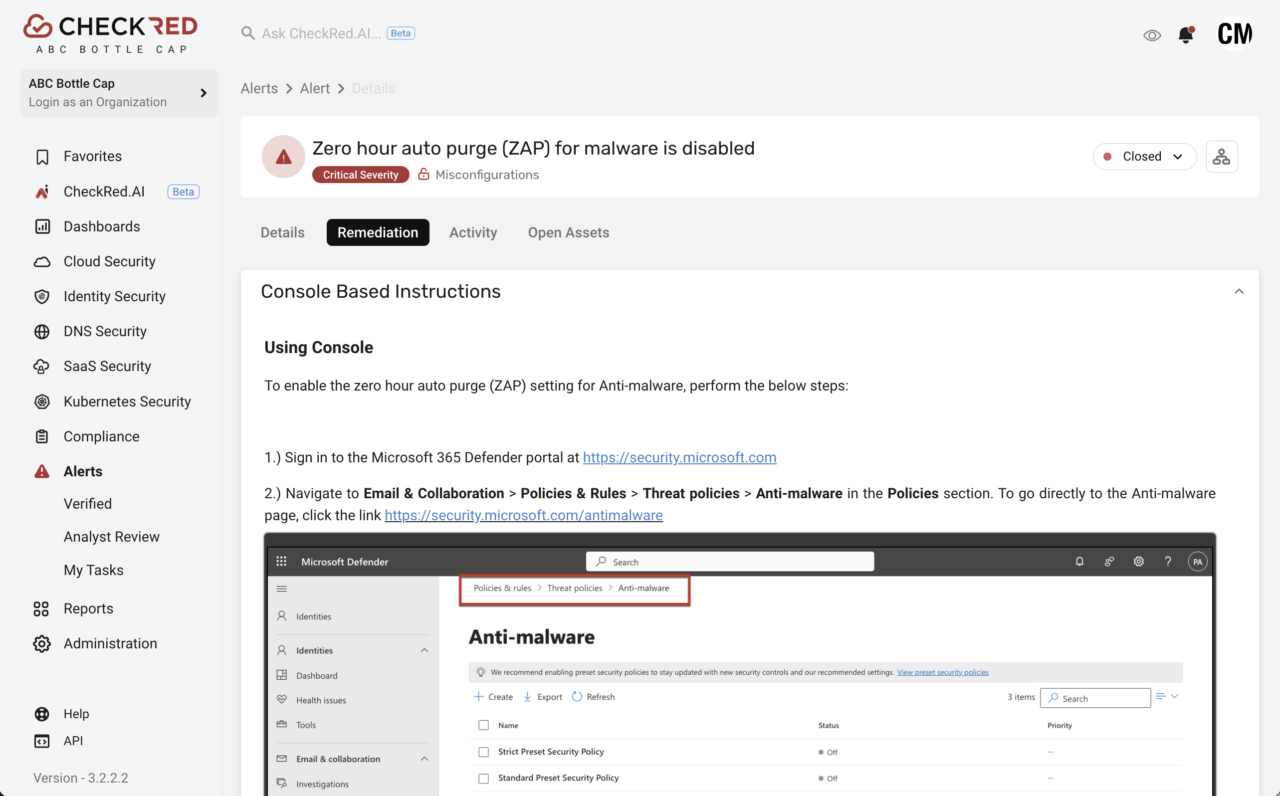Open the Open Assets tab
Screen dimensions: 1280x796
(568, 232)
